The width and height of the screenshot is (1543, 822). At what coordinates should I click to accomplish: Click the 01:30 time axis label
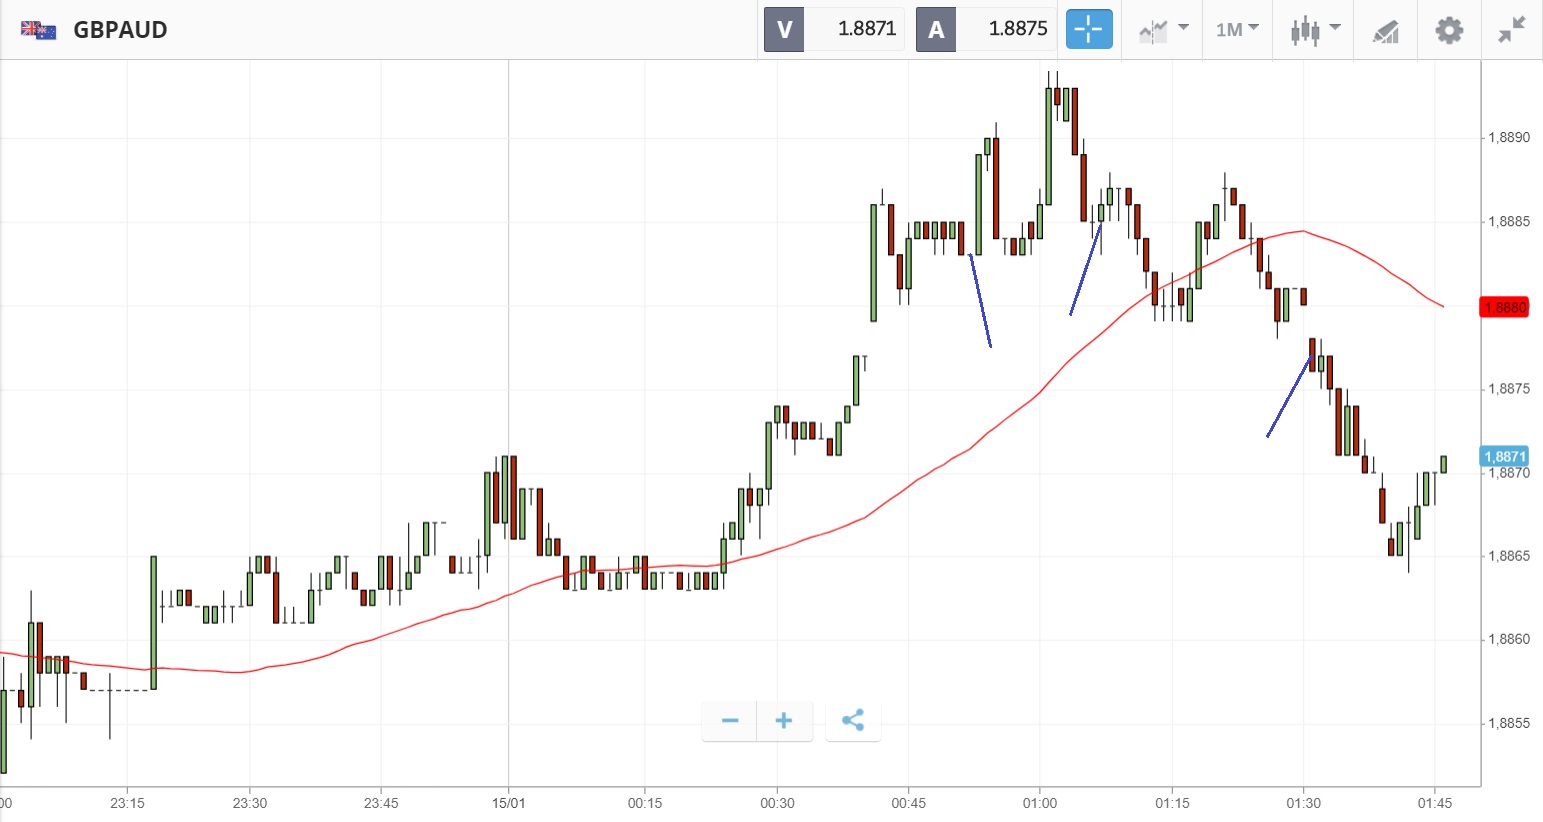coord(1303,803)
